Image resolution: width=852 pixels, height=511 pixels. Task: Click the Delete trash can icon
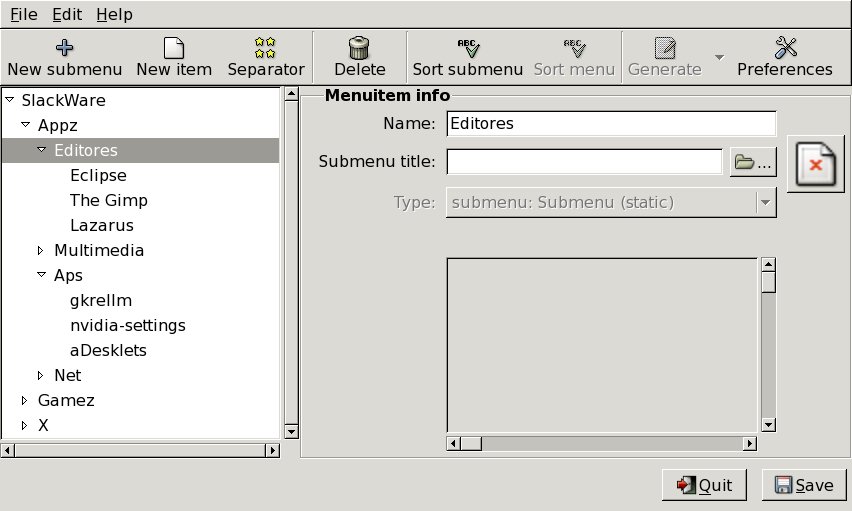point(359,48)
